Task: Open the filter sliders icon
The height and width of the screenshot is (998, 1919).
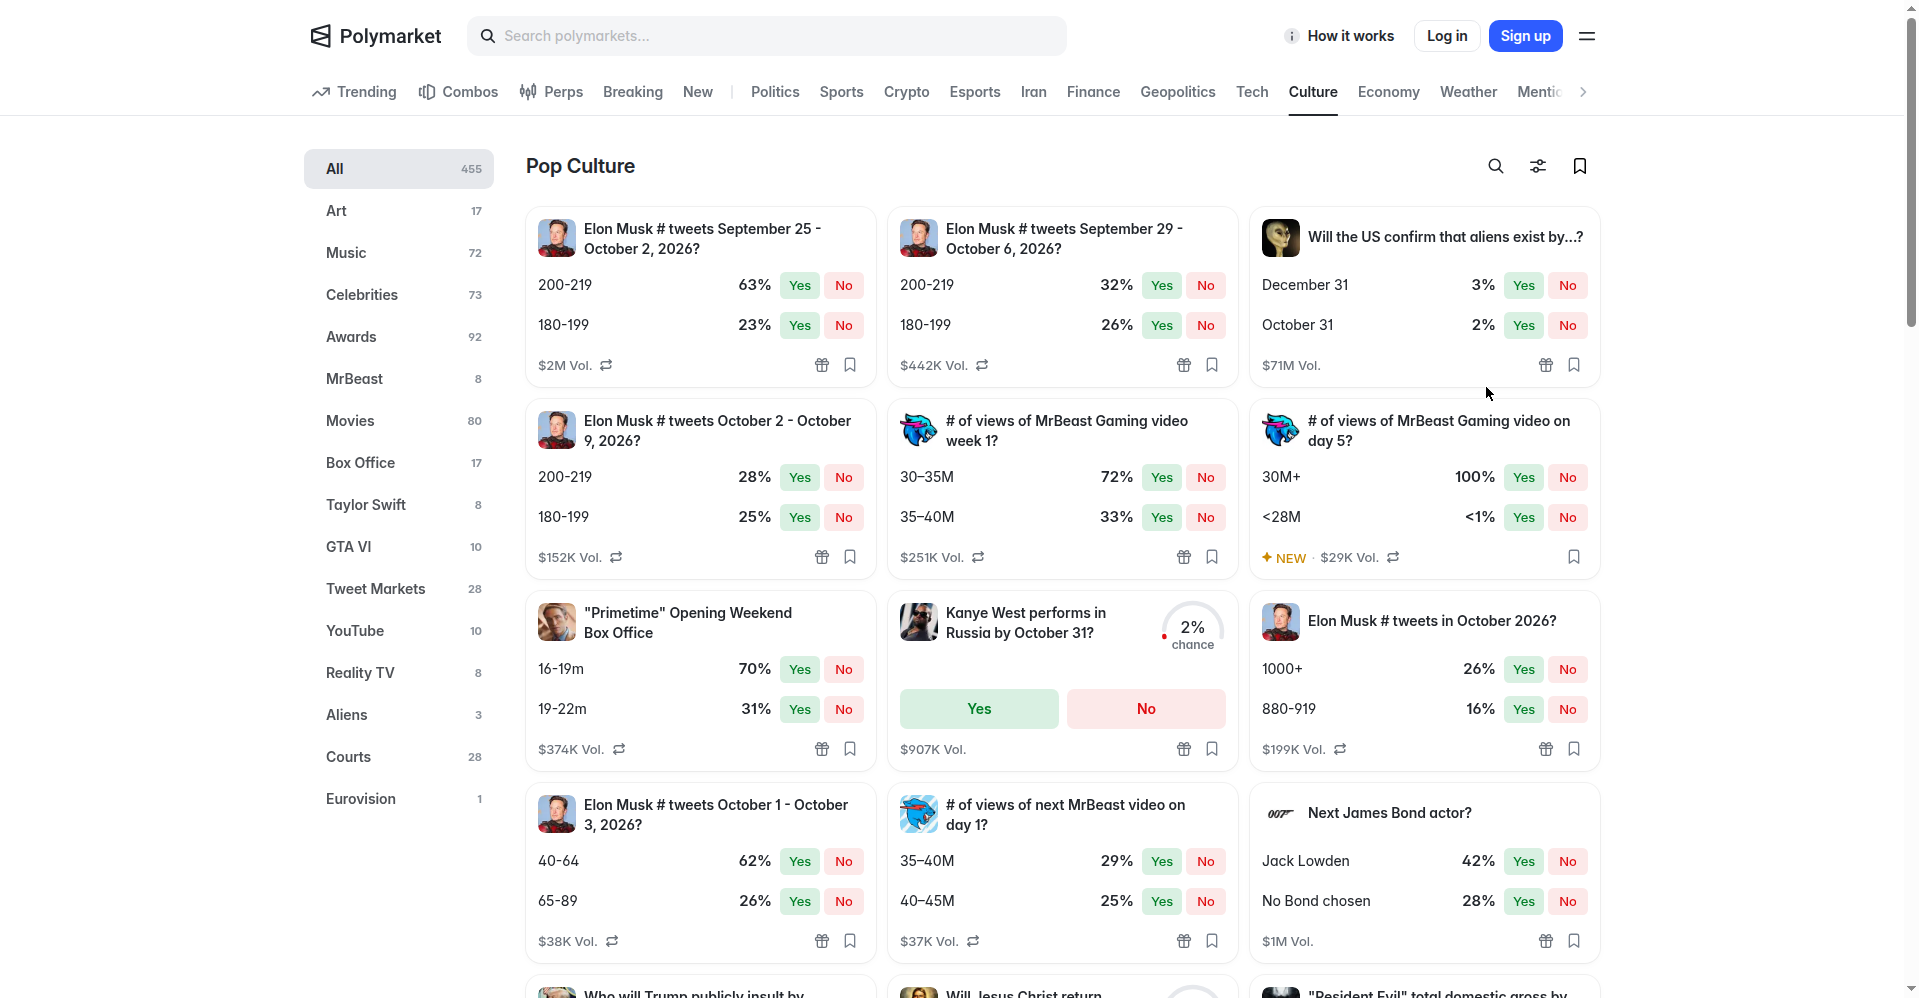Action: click(x=1538, y=166)
